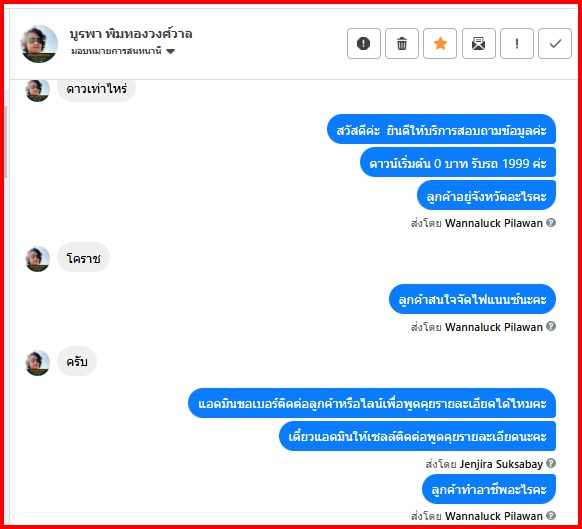Mark conversation as spam with exclamation octagon icon
582x529 pixels.
364,43
